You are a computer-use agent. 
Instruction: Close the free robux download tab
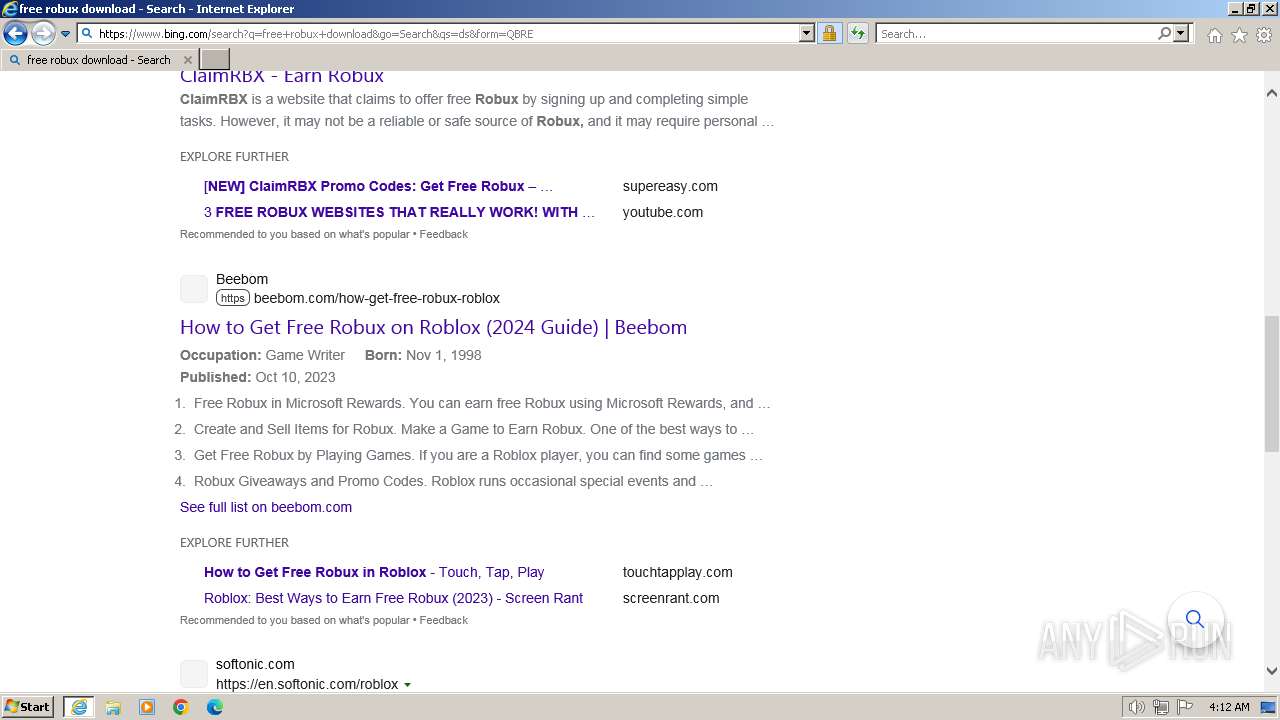click(187, 60)
